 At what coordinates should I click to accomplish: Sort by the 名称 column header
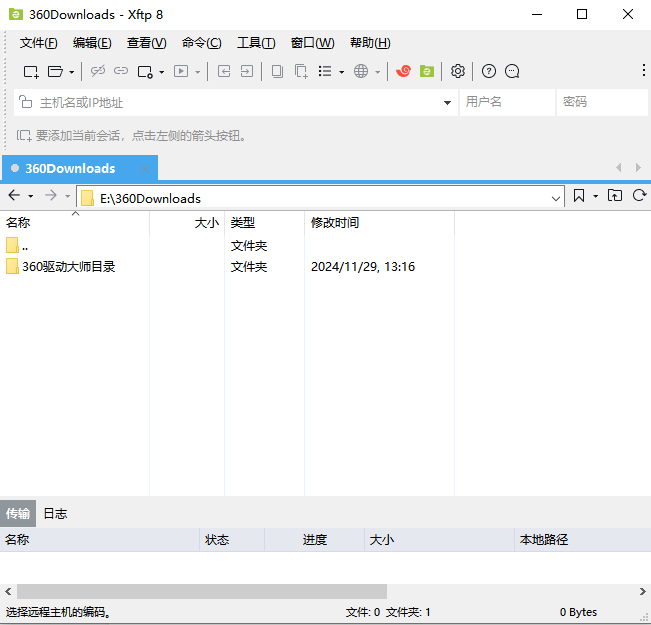tap(75, 223)
